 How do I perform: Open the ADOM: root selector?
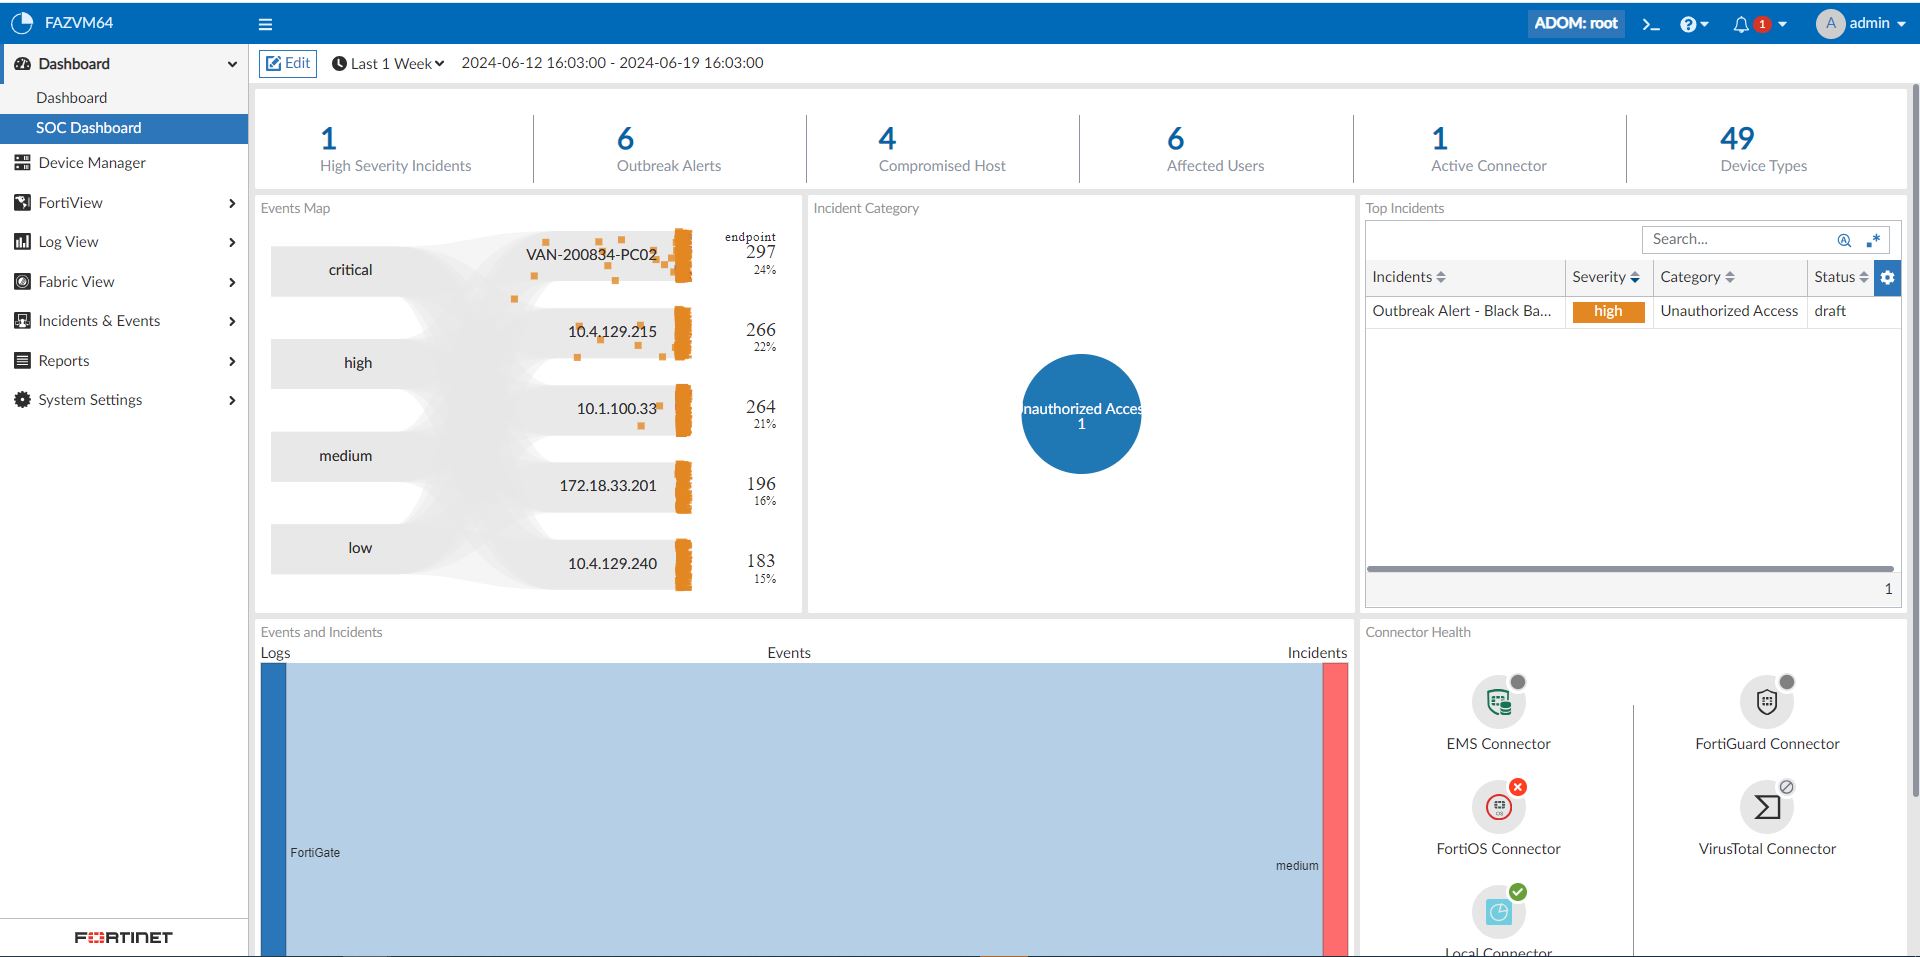point(1576,23)
